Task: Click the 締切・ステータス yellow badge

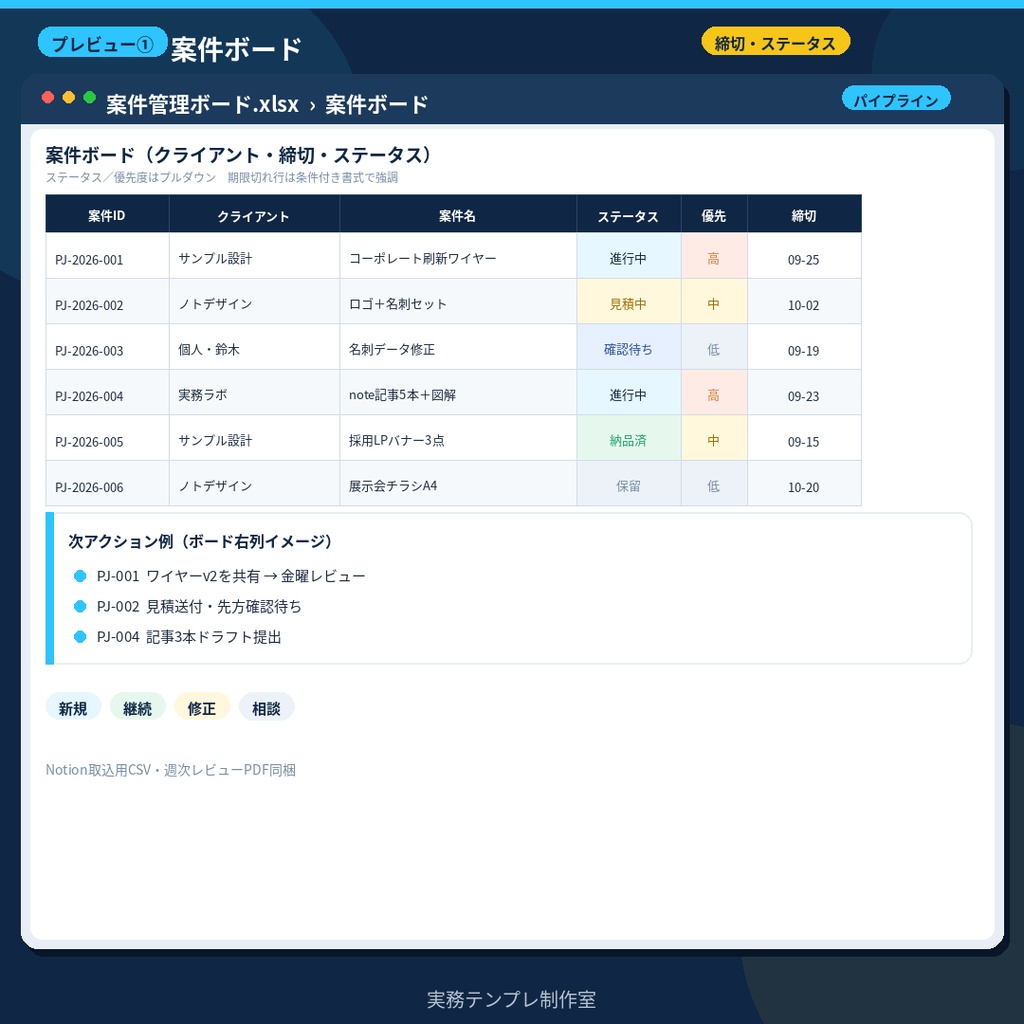Action: 775,42
